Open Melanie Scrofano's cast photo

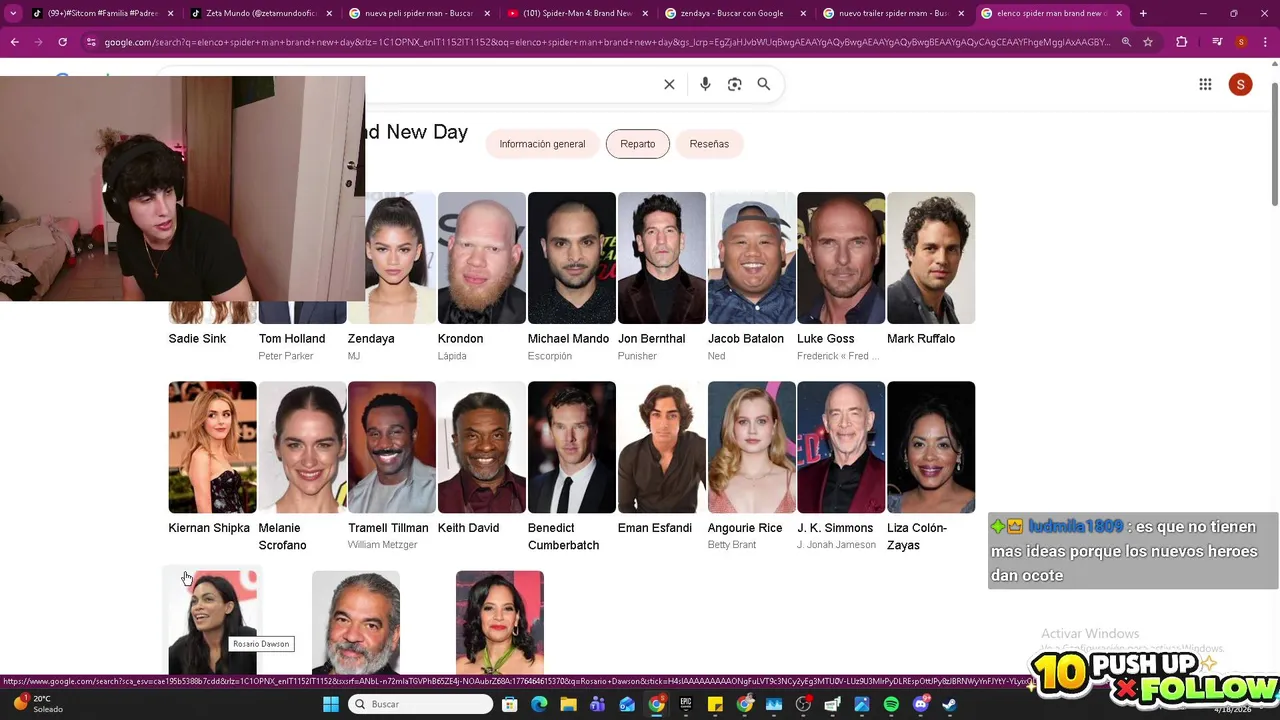(x=302, y=447)
